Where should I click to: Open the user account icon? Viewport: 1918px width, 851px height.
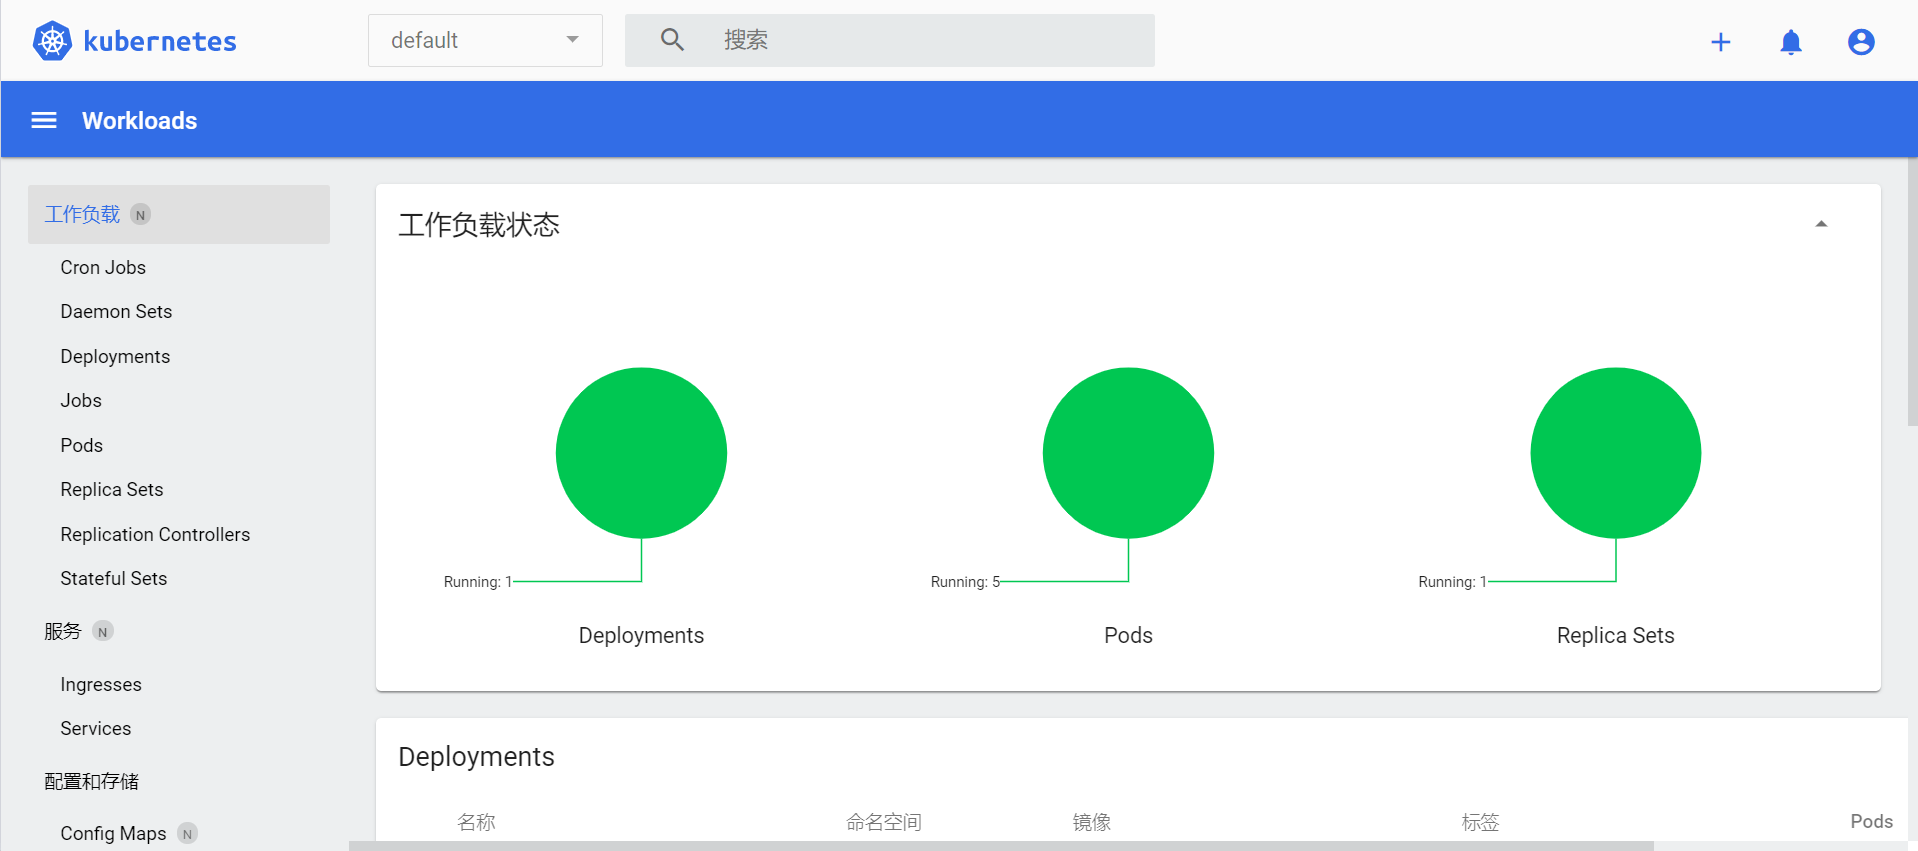pyautogui.click(x=1860, y=42)
